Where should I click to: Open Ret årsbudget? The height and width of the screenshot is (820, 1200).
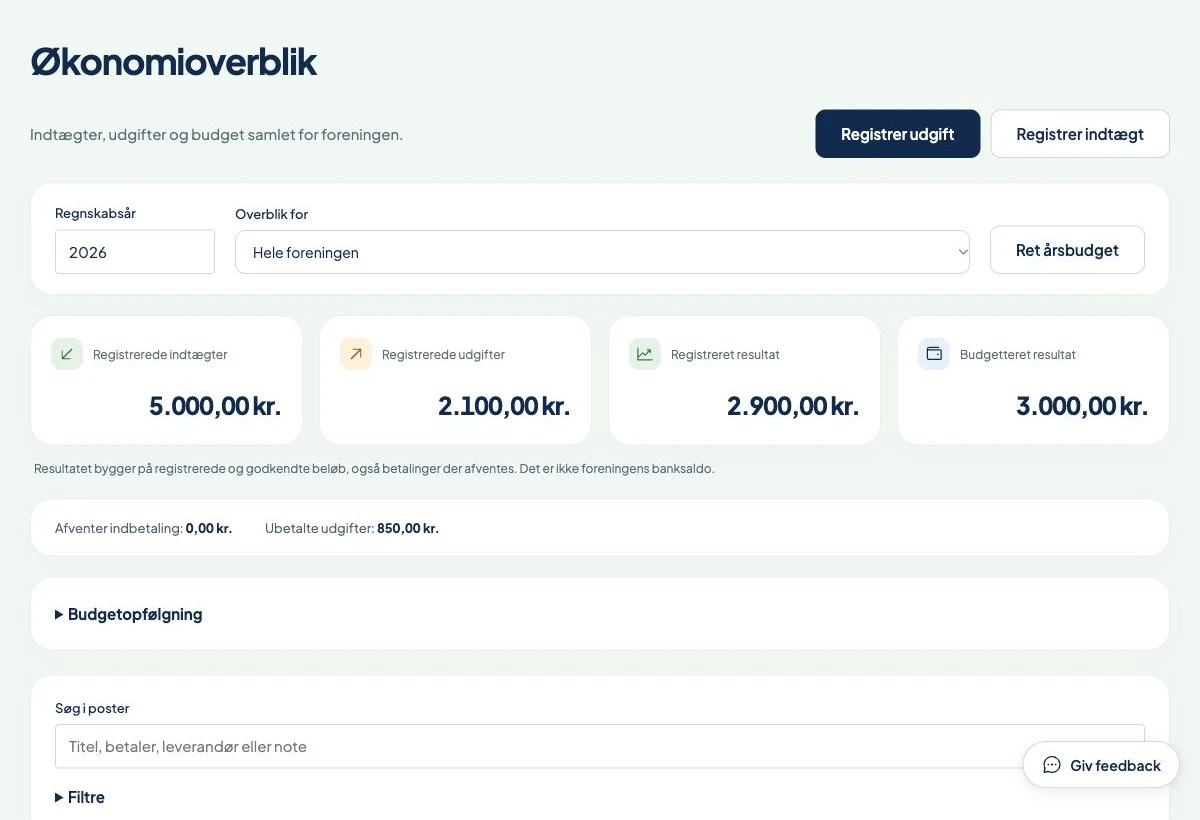point(1067,250)
